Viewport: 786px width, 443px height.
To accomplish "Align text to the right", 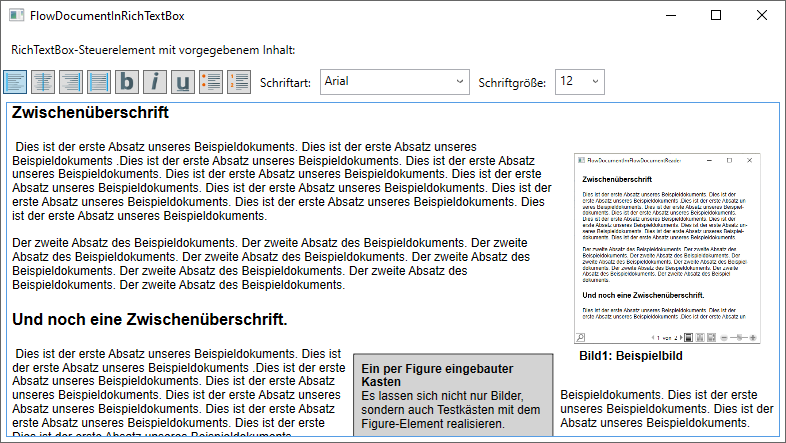I will click(x=71, y=82).
